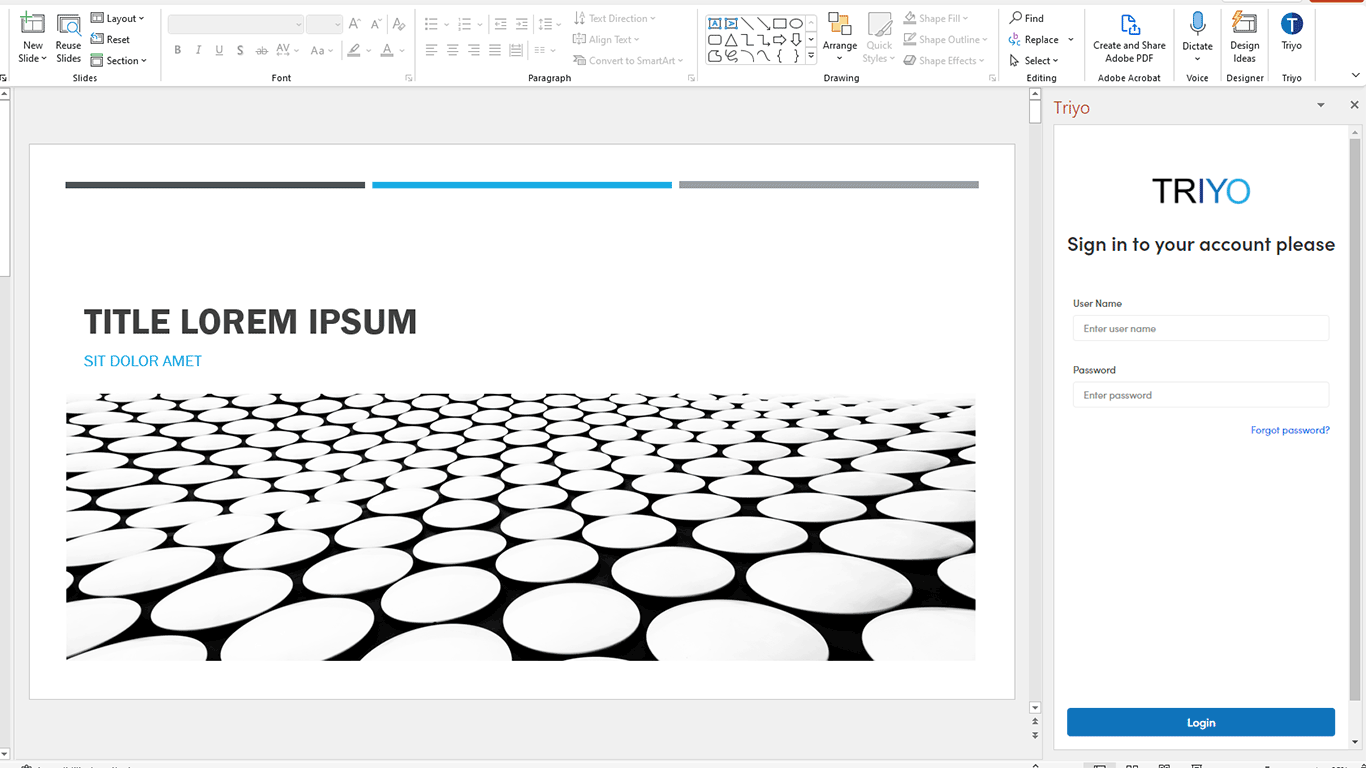Viewport: 1366px width, 768px height.
Task: Click the Forgot password? link
Action: 1289,430
